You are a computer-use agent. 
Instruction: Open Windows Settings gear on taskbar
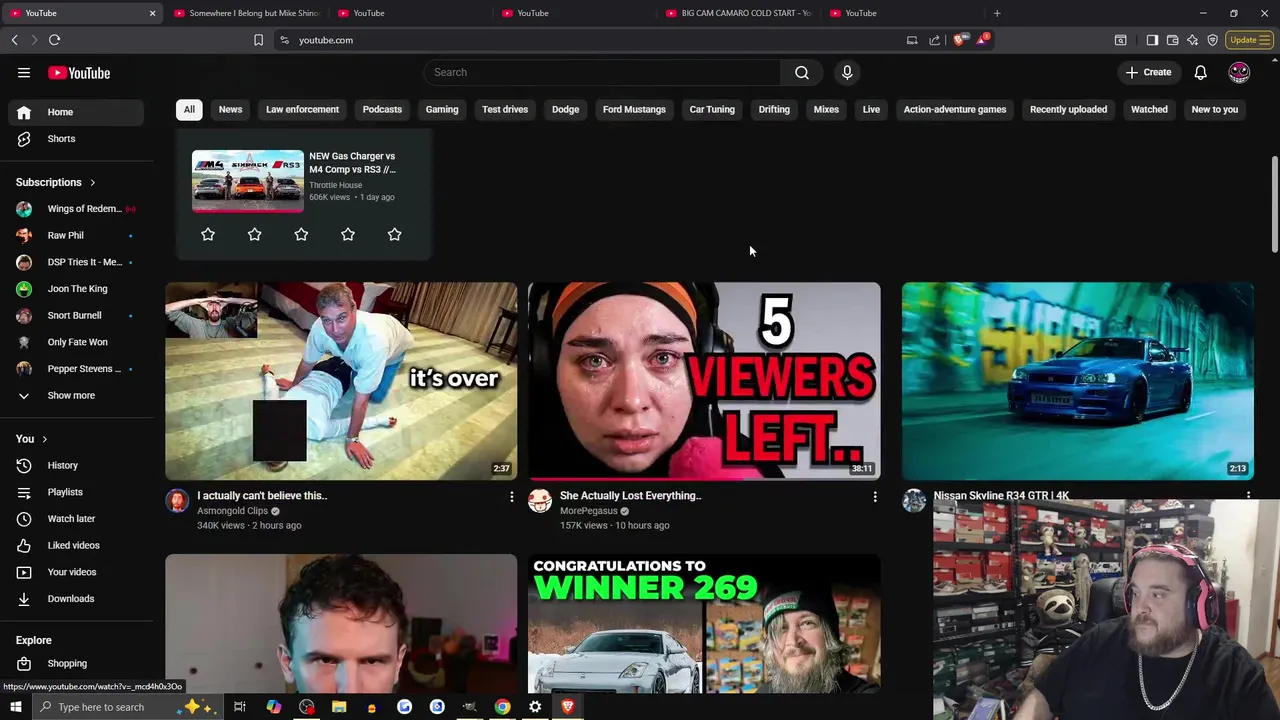click(535, 707)
